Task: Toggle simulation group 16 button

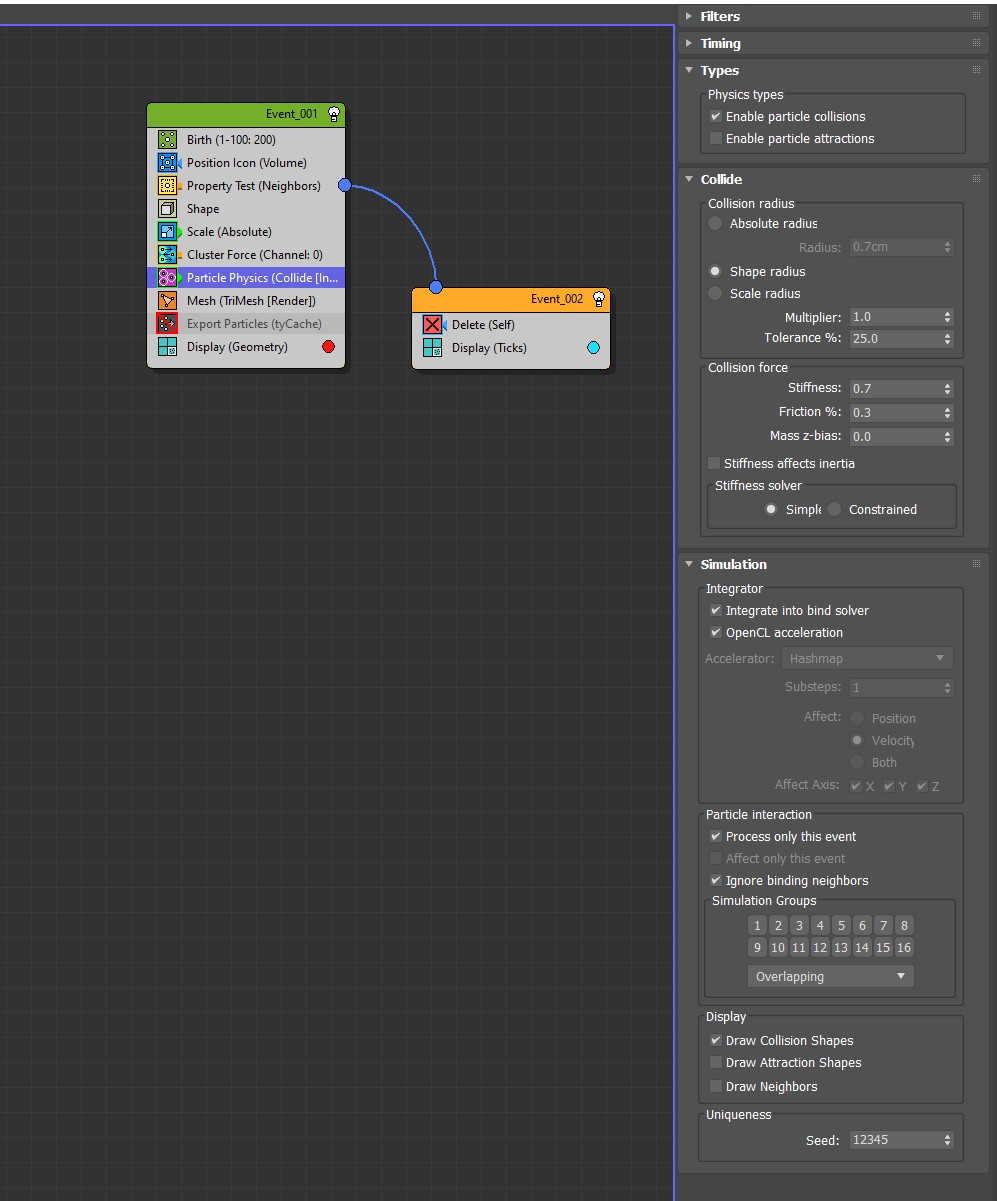Action: tap(904, 948)
